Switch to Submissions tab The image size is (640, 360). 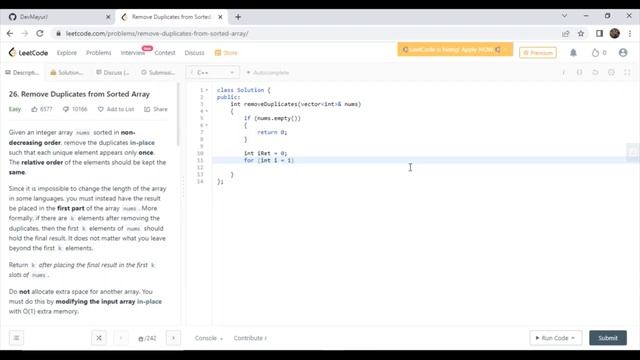(158, 72)
